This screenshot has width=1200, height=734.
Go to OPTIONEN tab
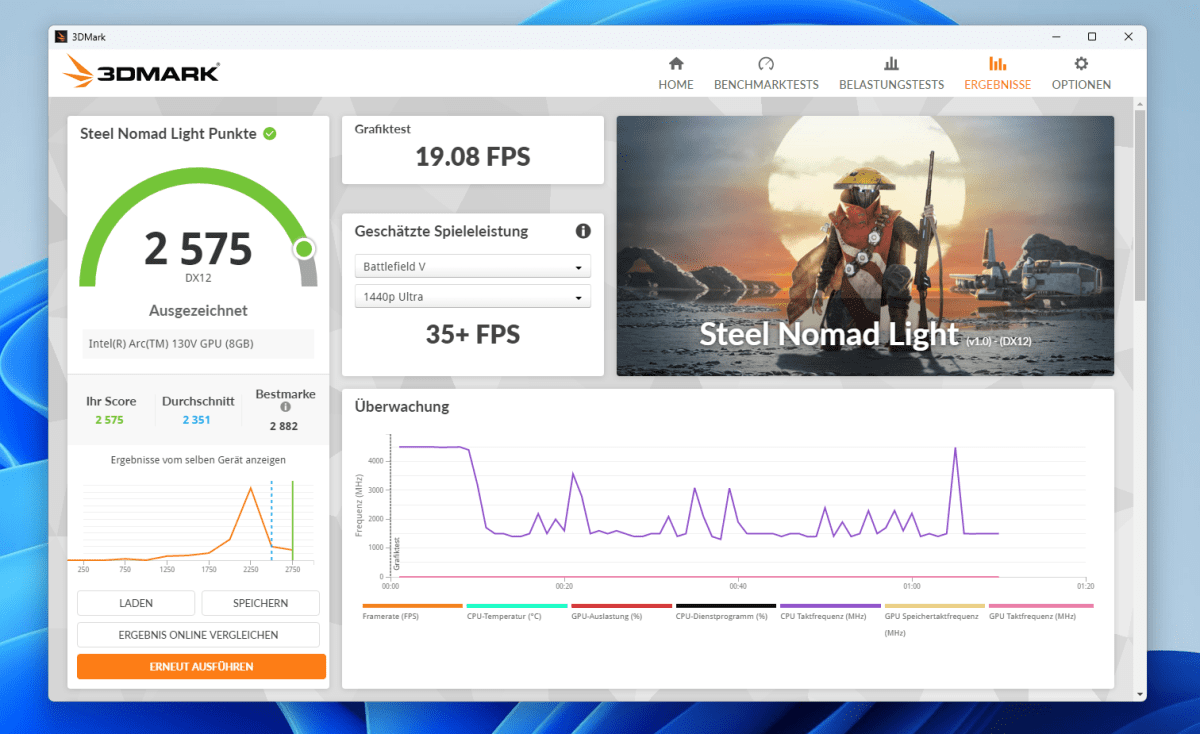click(x=1081, y=85)
